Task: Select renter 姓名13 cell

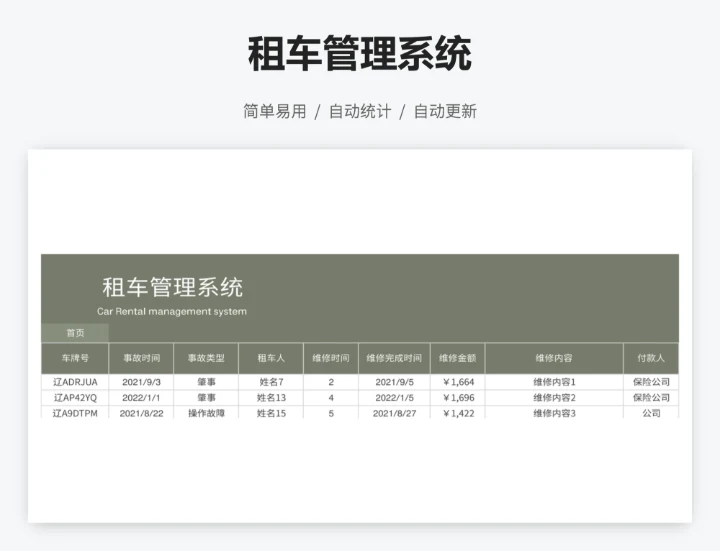Action: [271, 398]
